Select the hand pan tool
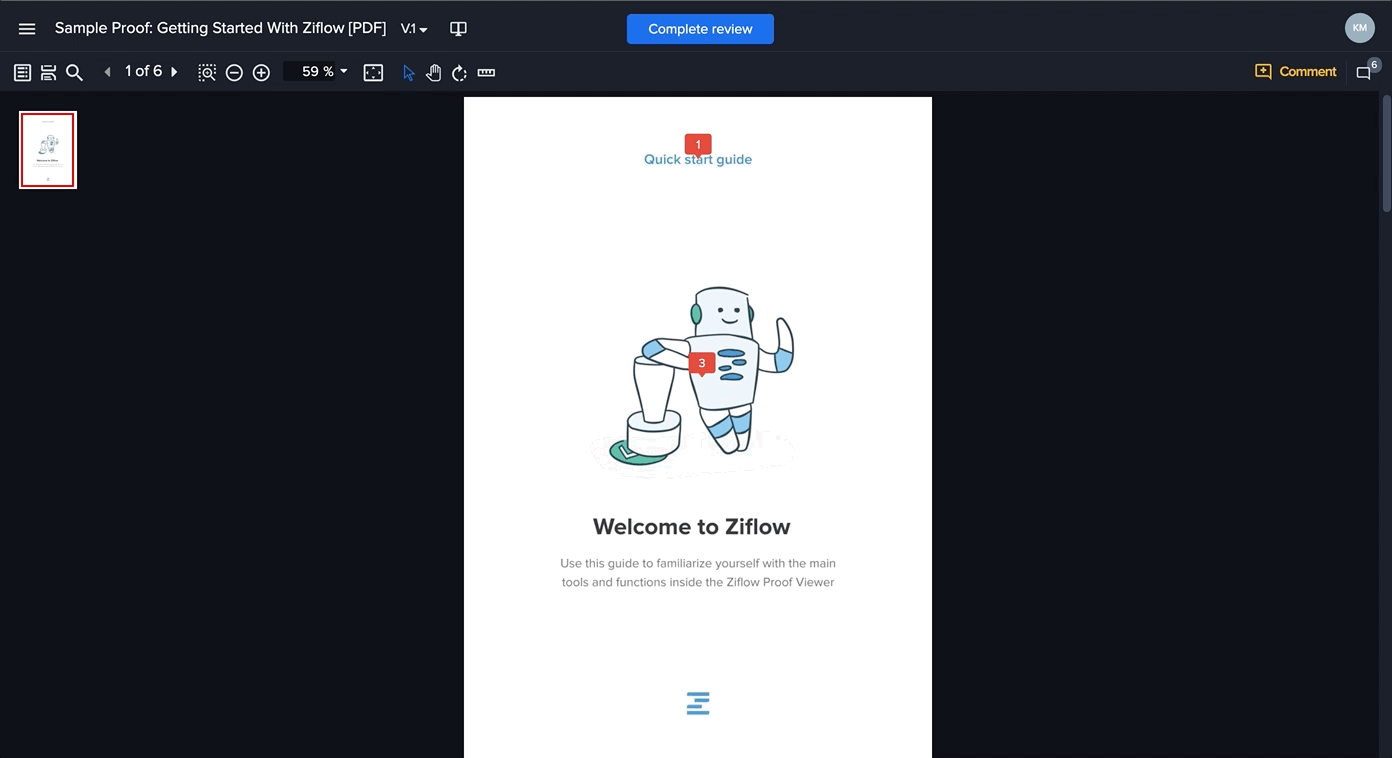 pos(433,72)
